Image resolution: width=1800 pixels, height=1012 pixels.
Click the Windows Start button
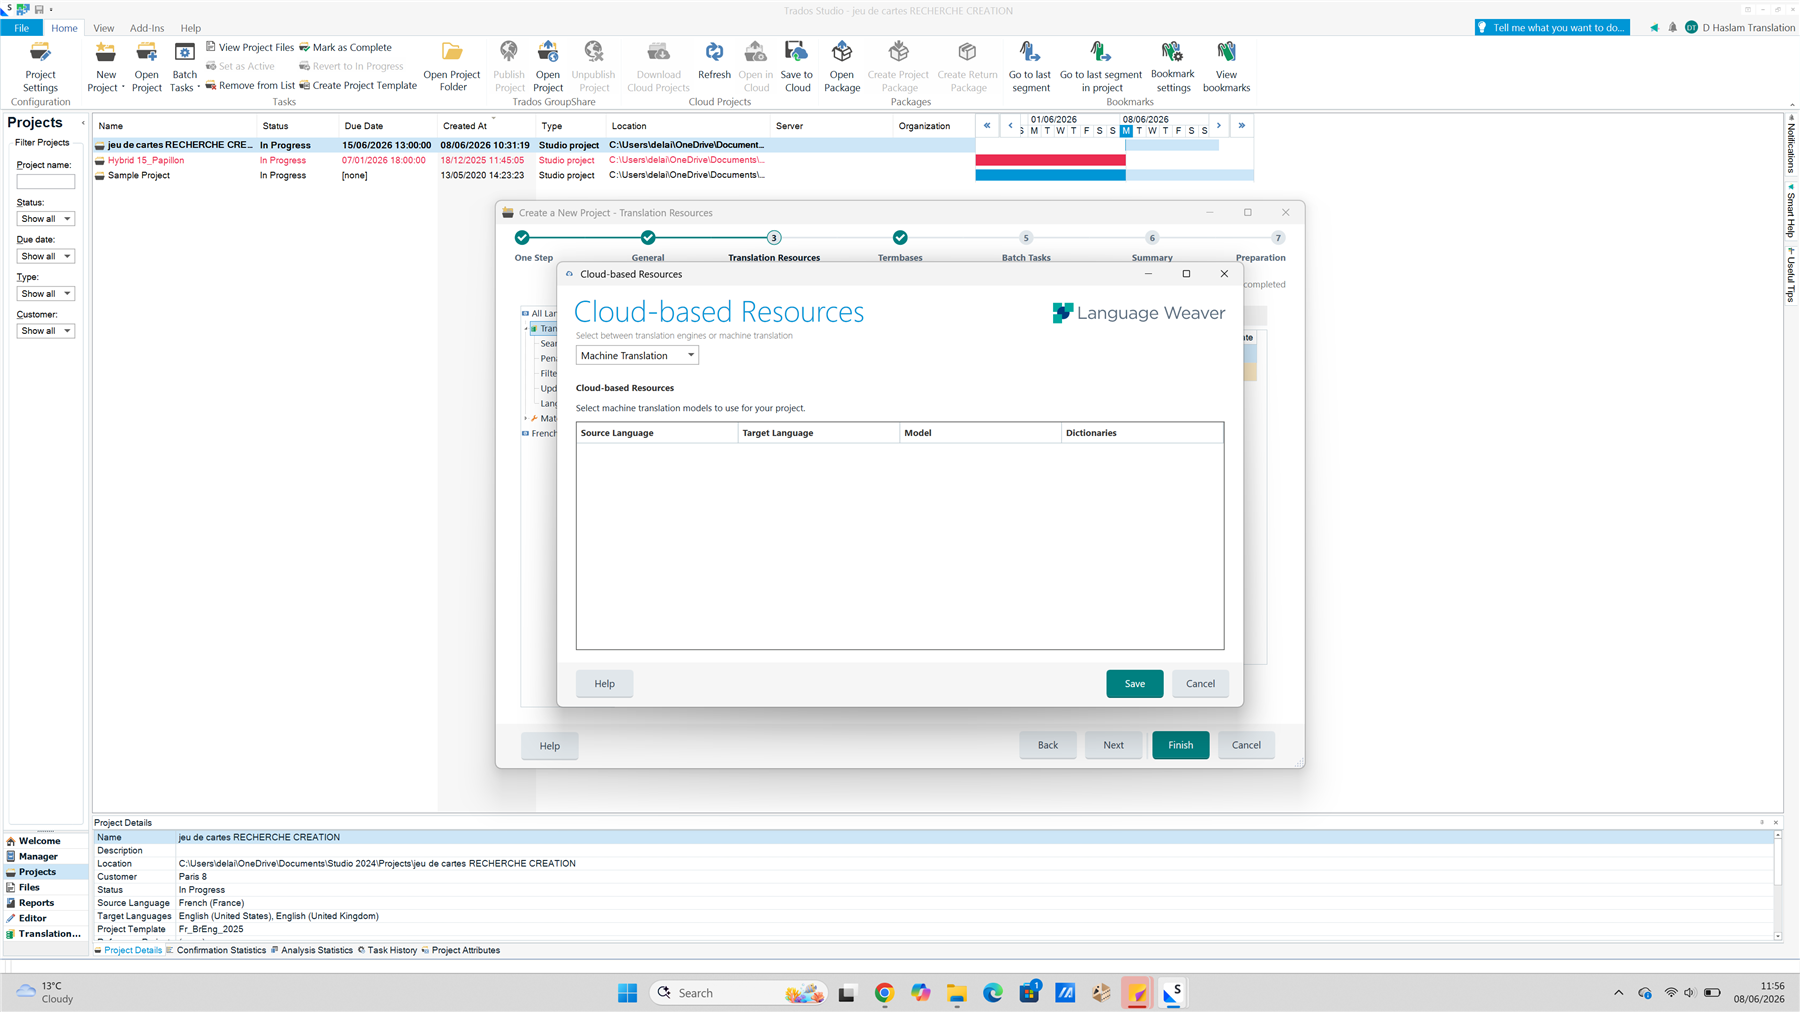point(627,993)
